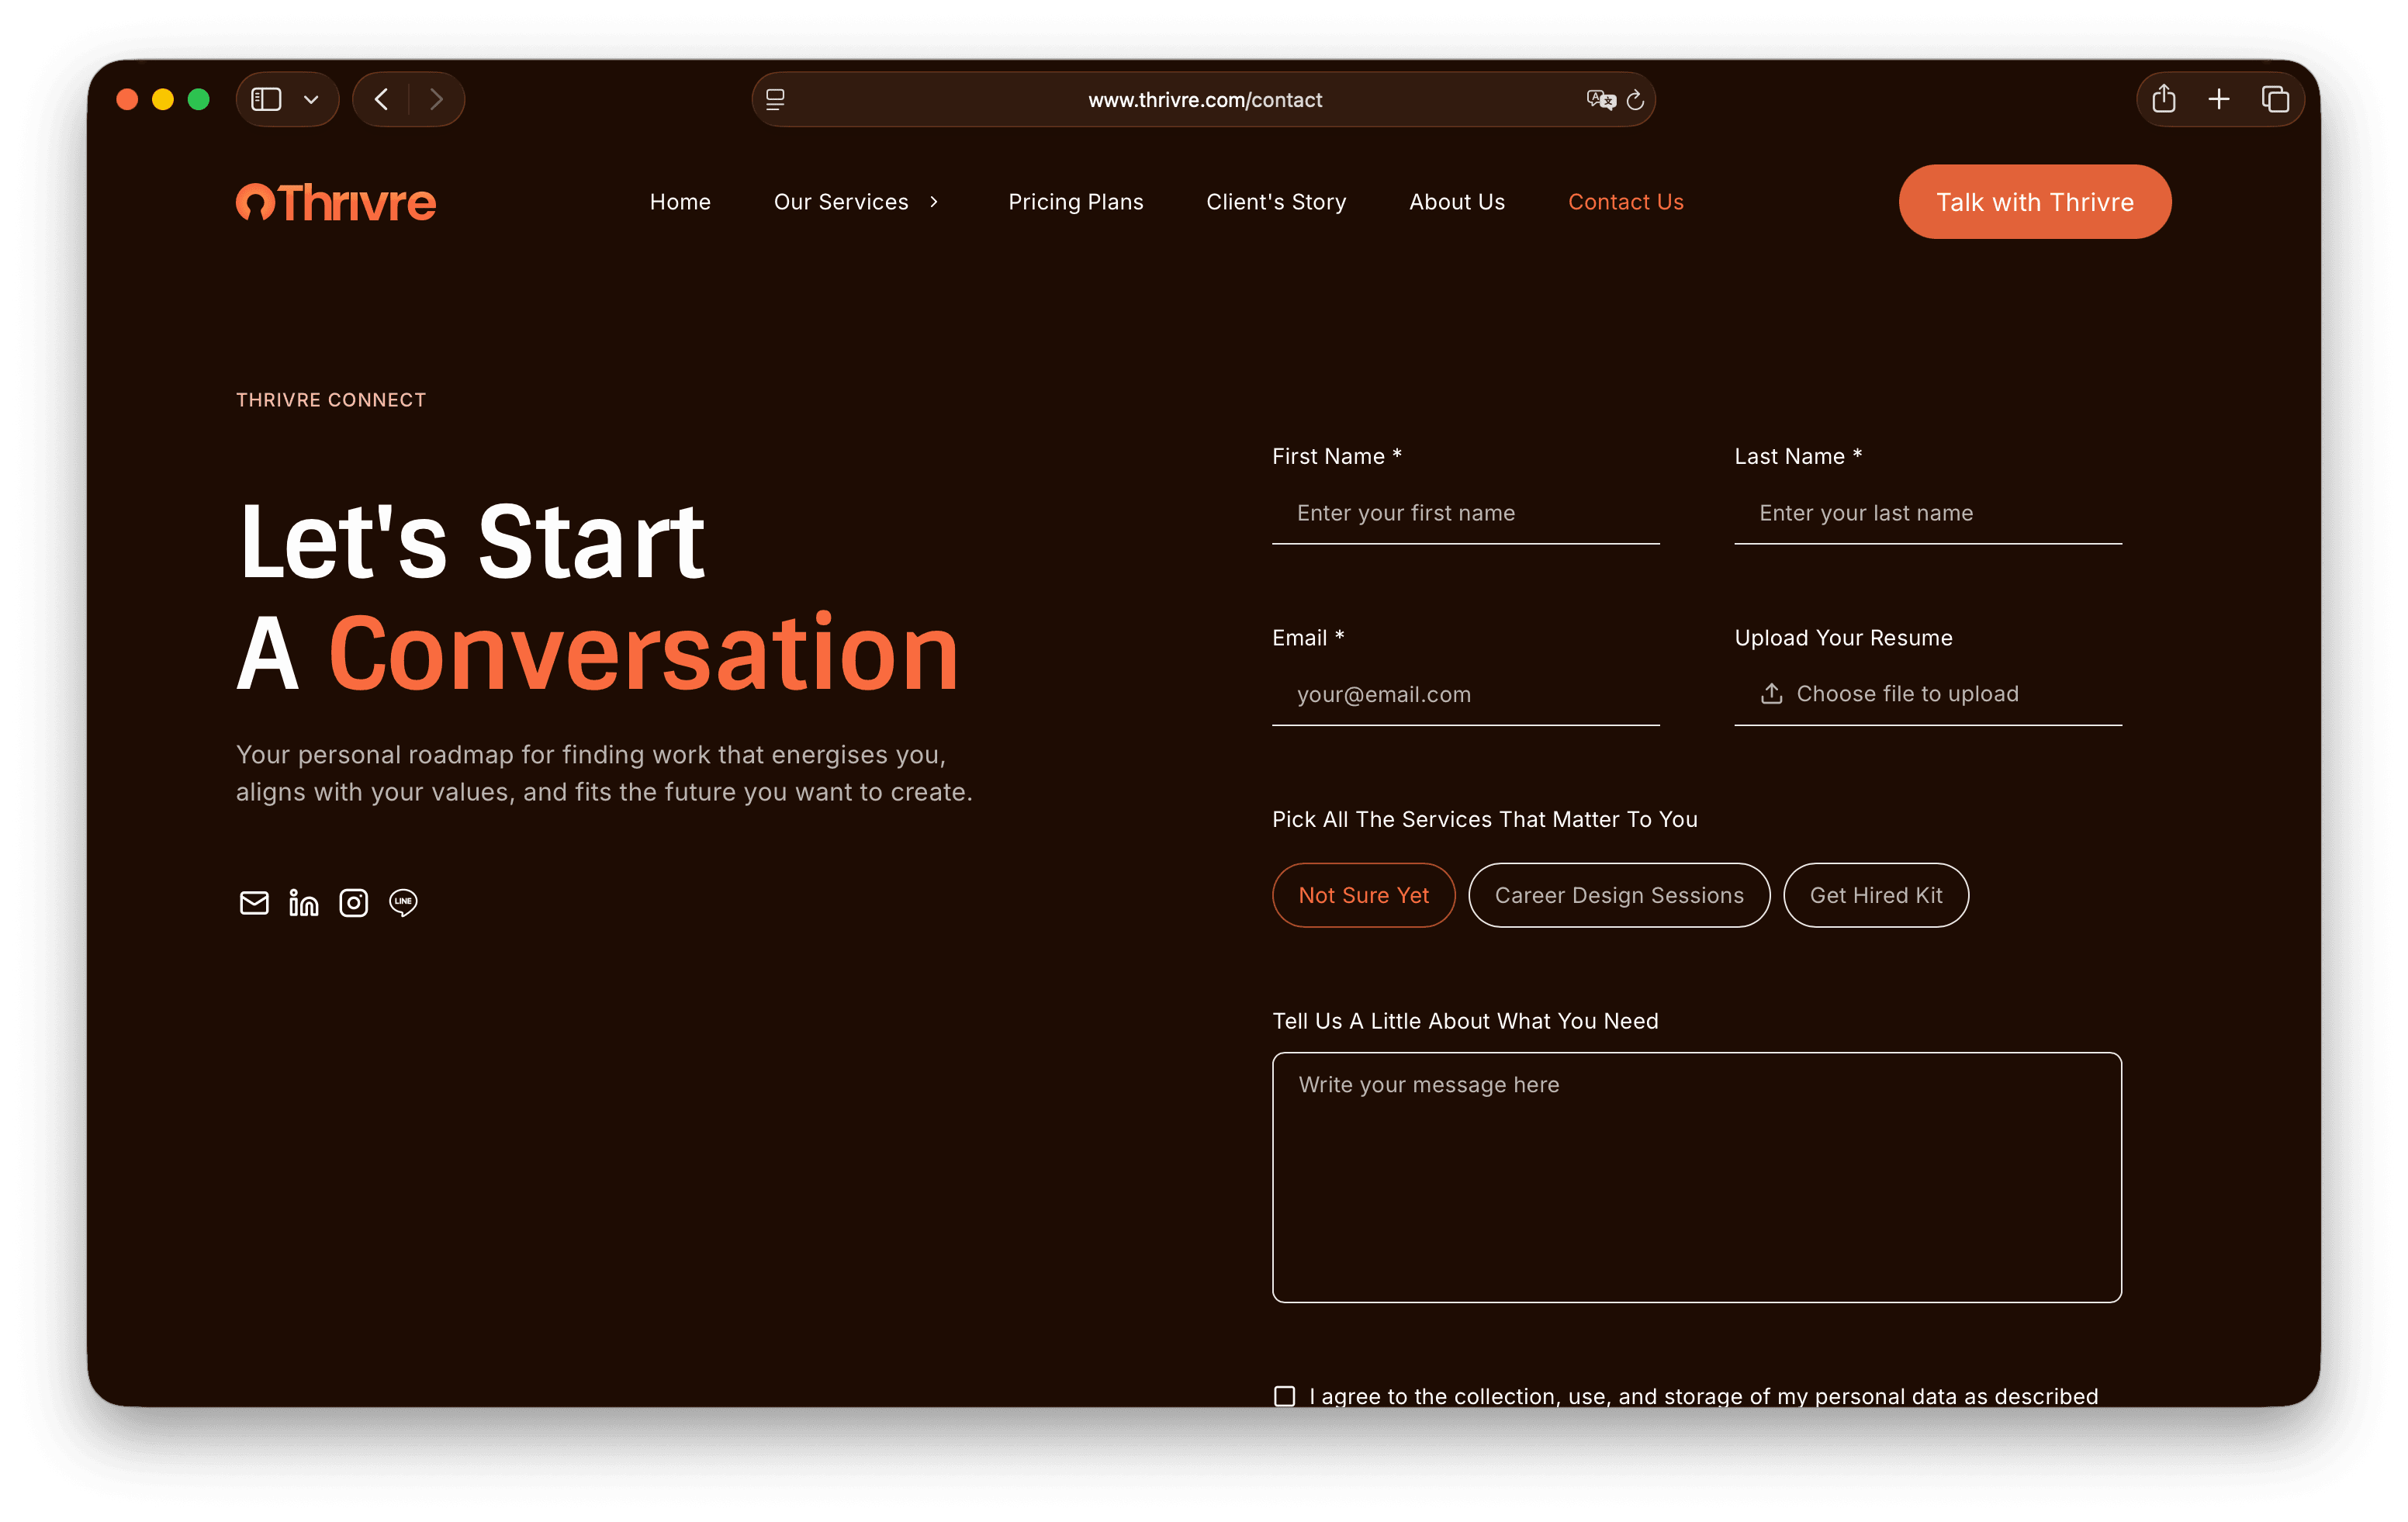Reload the page using refresh icon
2408x1522 pixels.
(1635, 100)
